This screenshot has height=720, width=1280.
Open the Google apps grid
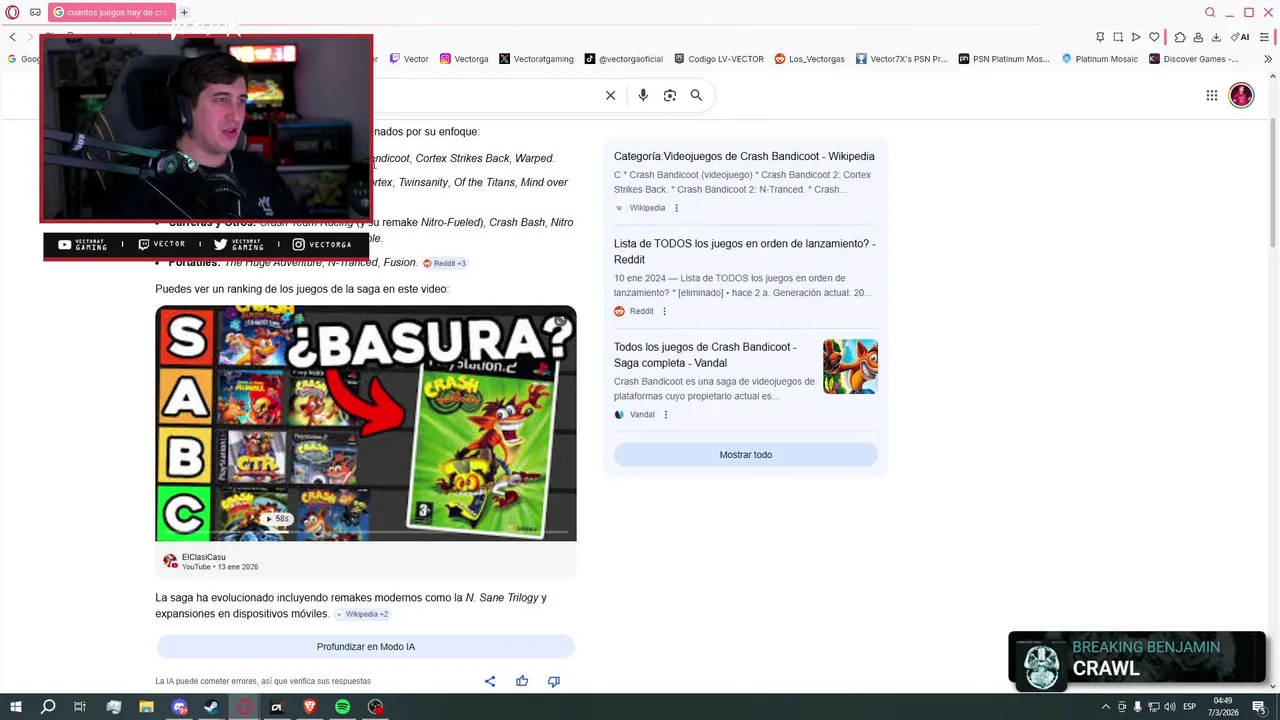pos(1212,95)
